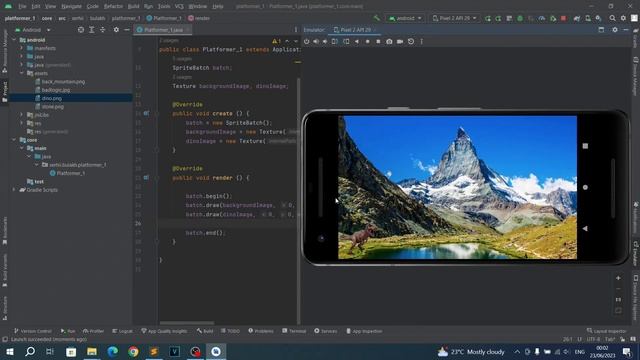The height and width of the screenshot is (360, 640).
Task: Click the dinosaur sprite in emulator
Action: 361,237
